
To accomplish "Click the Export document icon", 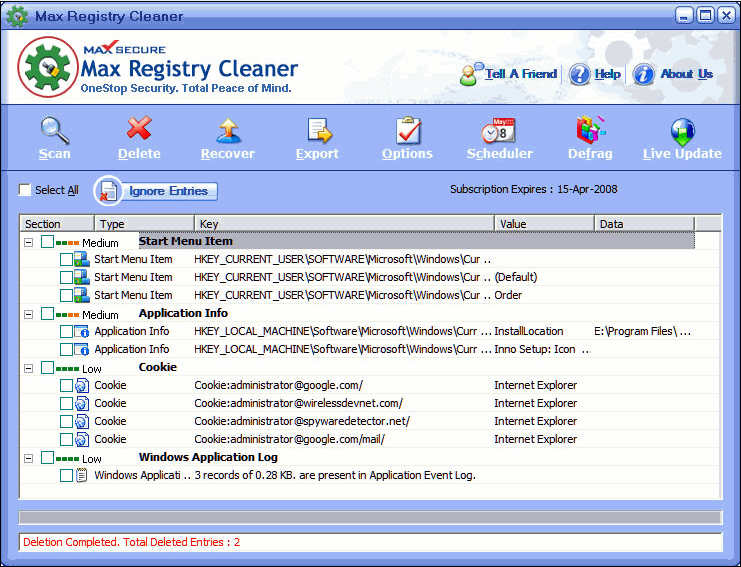I will pos(319,130).
